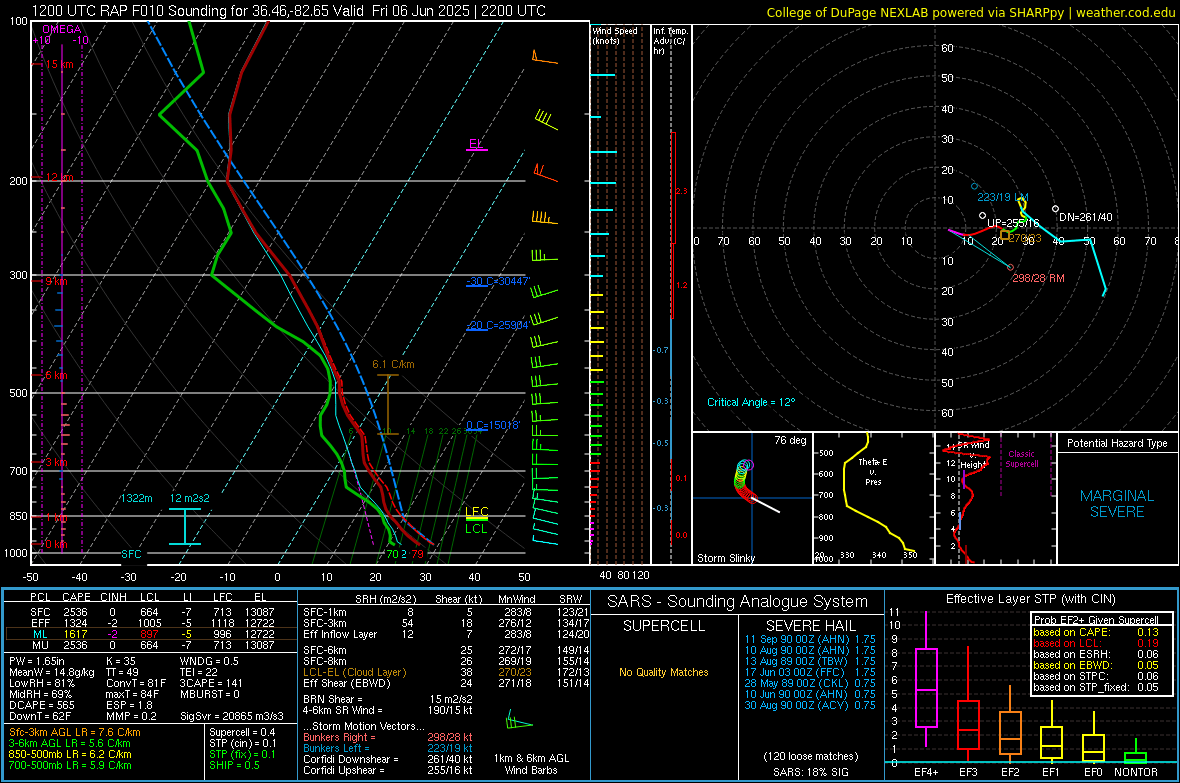Screen dimensions: 1180x783
Task: Click the Storm Slinky caption
Action: [725, 558]
